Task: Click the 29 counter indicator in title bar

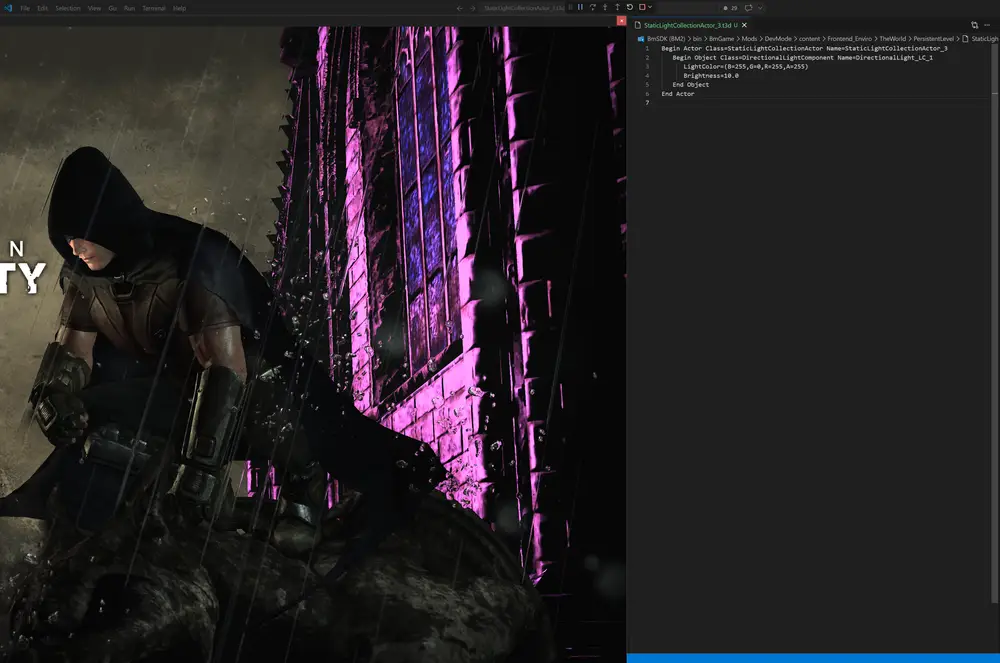Action: (x=730, y=8)
